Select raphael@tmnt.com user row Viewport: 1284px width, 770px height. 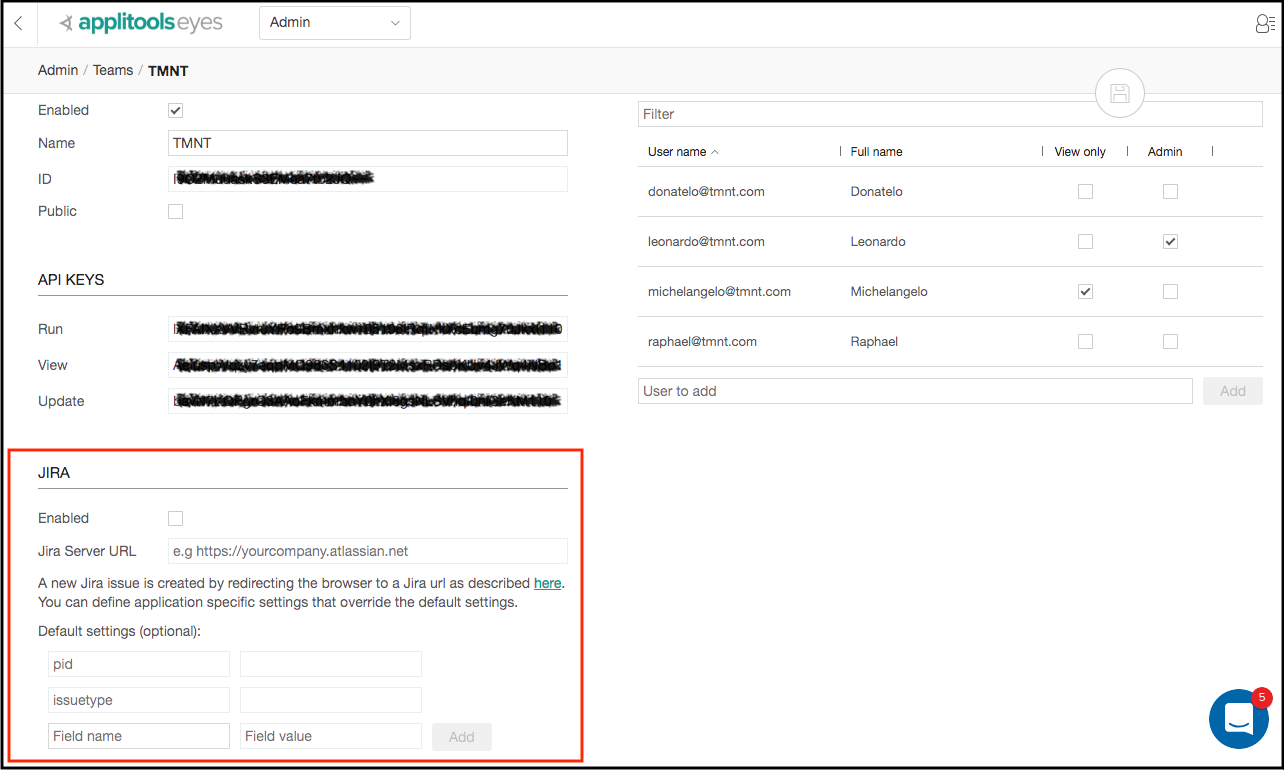tap(950, 342)
